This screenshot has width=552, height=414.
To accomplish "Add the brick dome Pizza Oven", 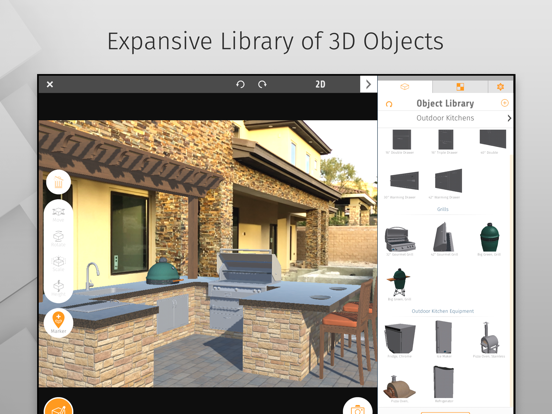I will (399, 389).
